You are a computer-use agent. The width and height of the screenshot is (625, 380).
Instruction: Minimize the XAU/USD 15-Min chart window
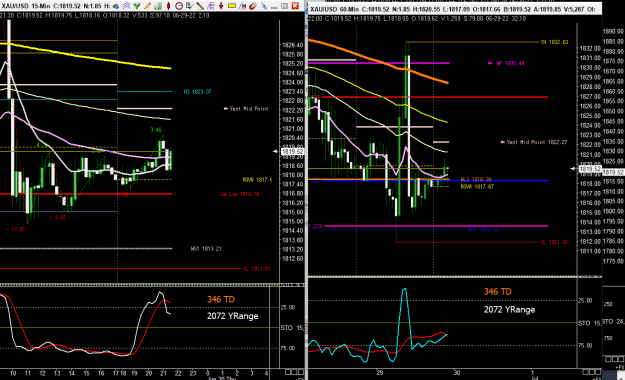click(x=274, y=7)
